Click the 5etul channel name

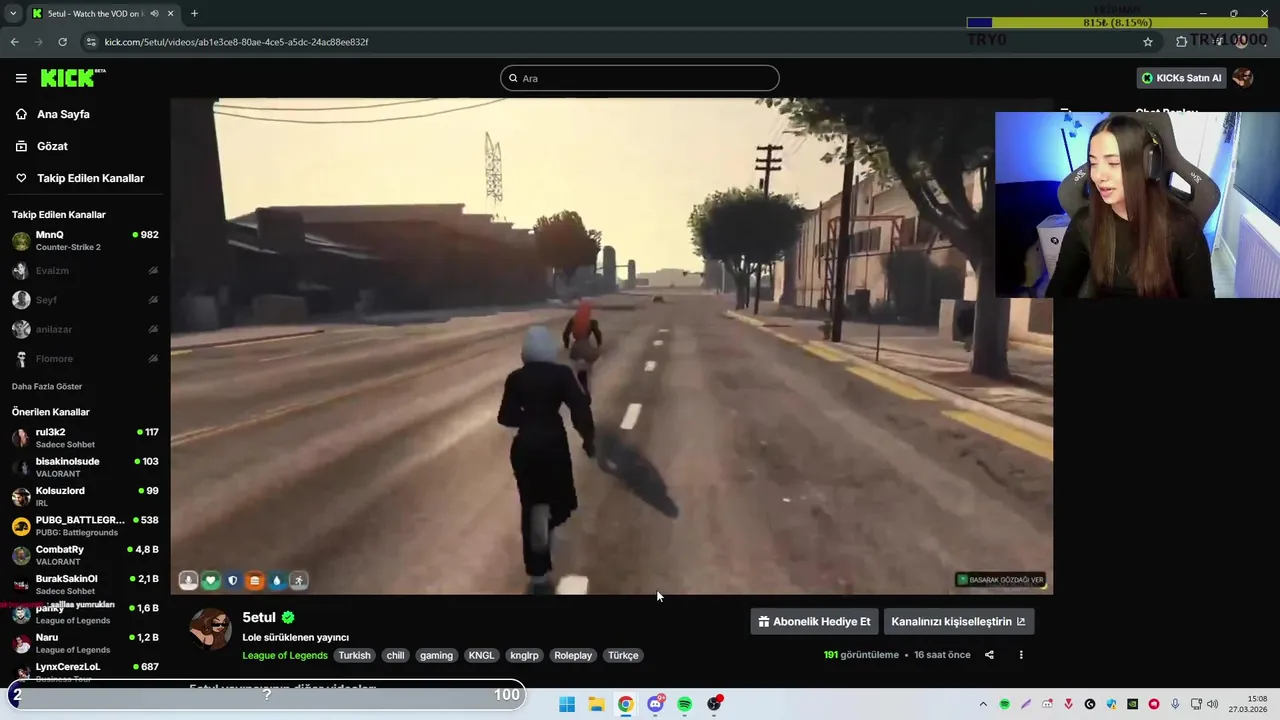(259, 617)
